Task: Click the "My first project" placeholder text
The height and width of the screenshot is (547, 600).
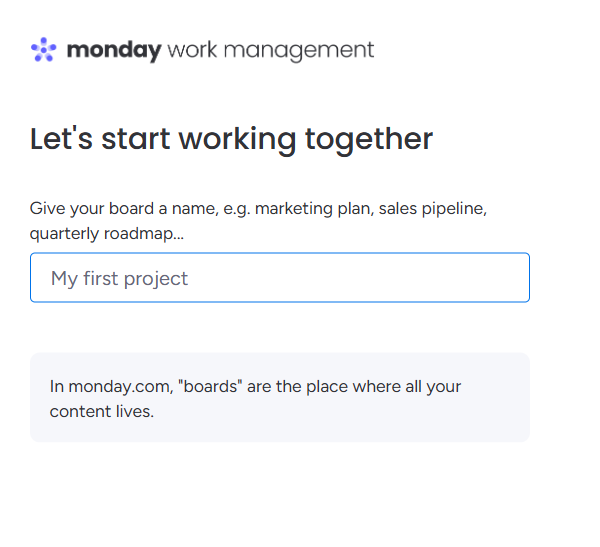Action: click(119, 279)
